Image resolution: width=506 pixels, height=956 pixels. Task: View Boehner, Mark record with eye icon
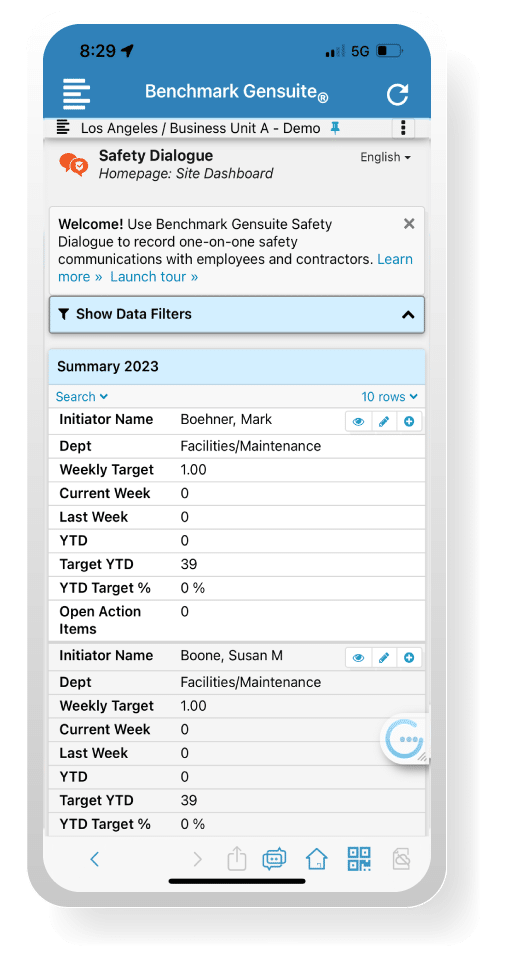(358, 421)
